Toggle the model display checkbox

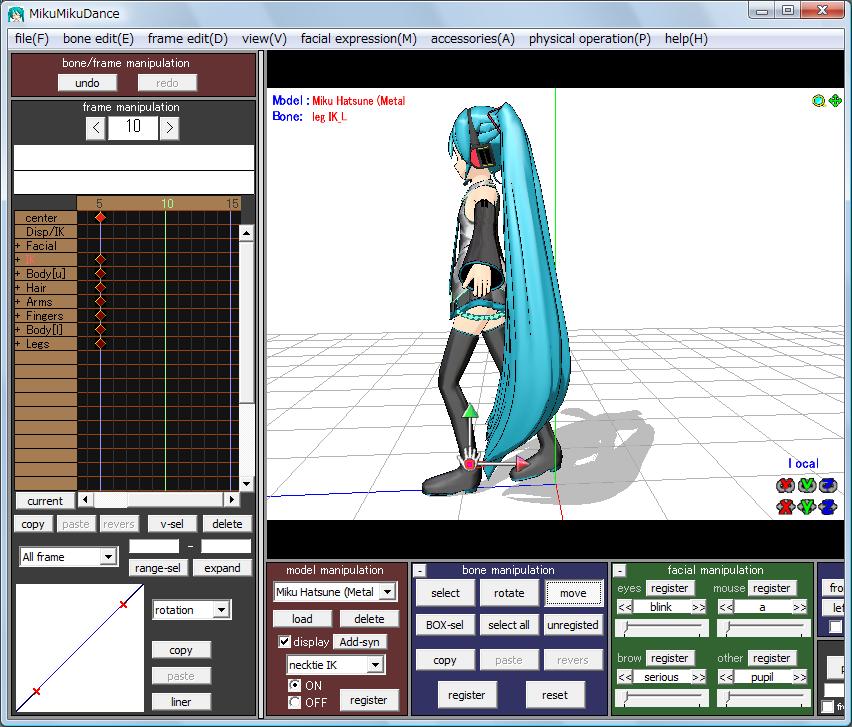(284, 642)
